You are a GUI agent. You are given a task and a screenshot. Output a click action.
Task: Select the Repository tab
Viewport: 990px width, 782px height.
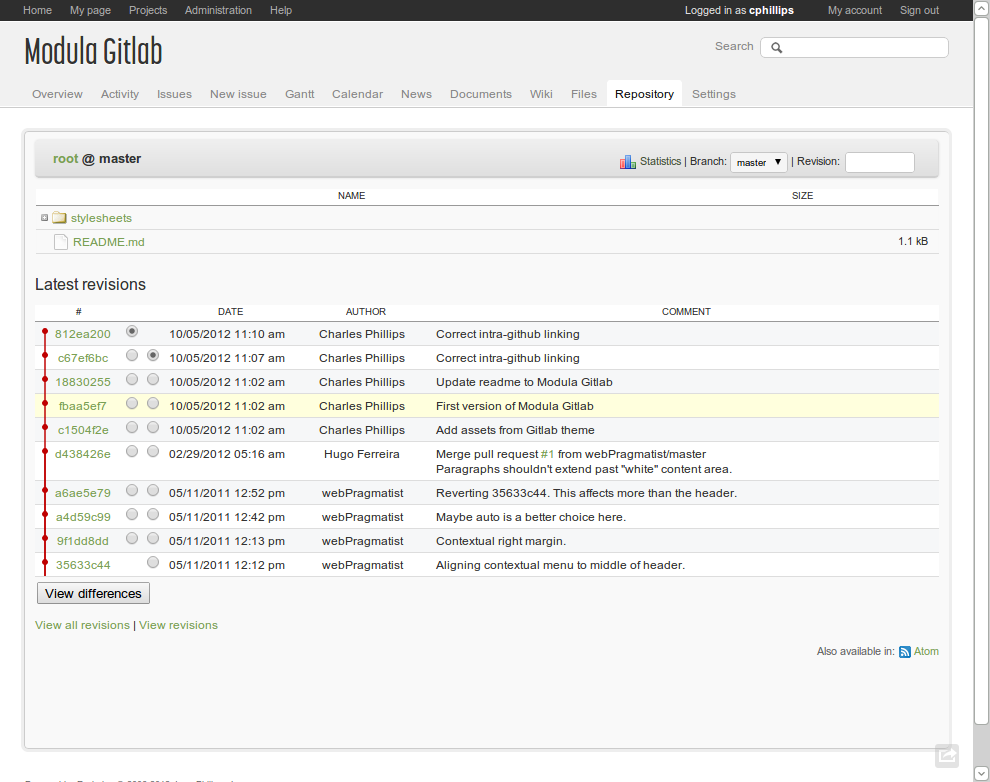pos(644,94)
